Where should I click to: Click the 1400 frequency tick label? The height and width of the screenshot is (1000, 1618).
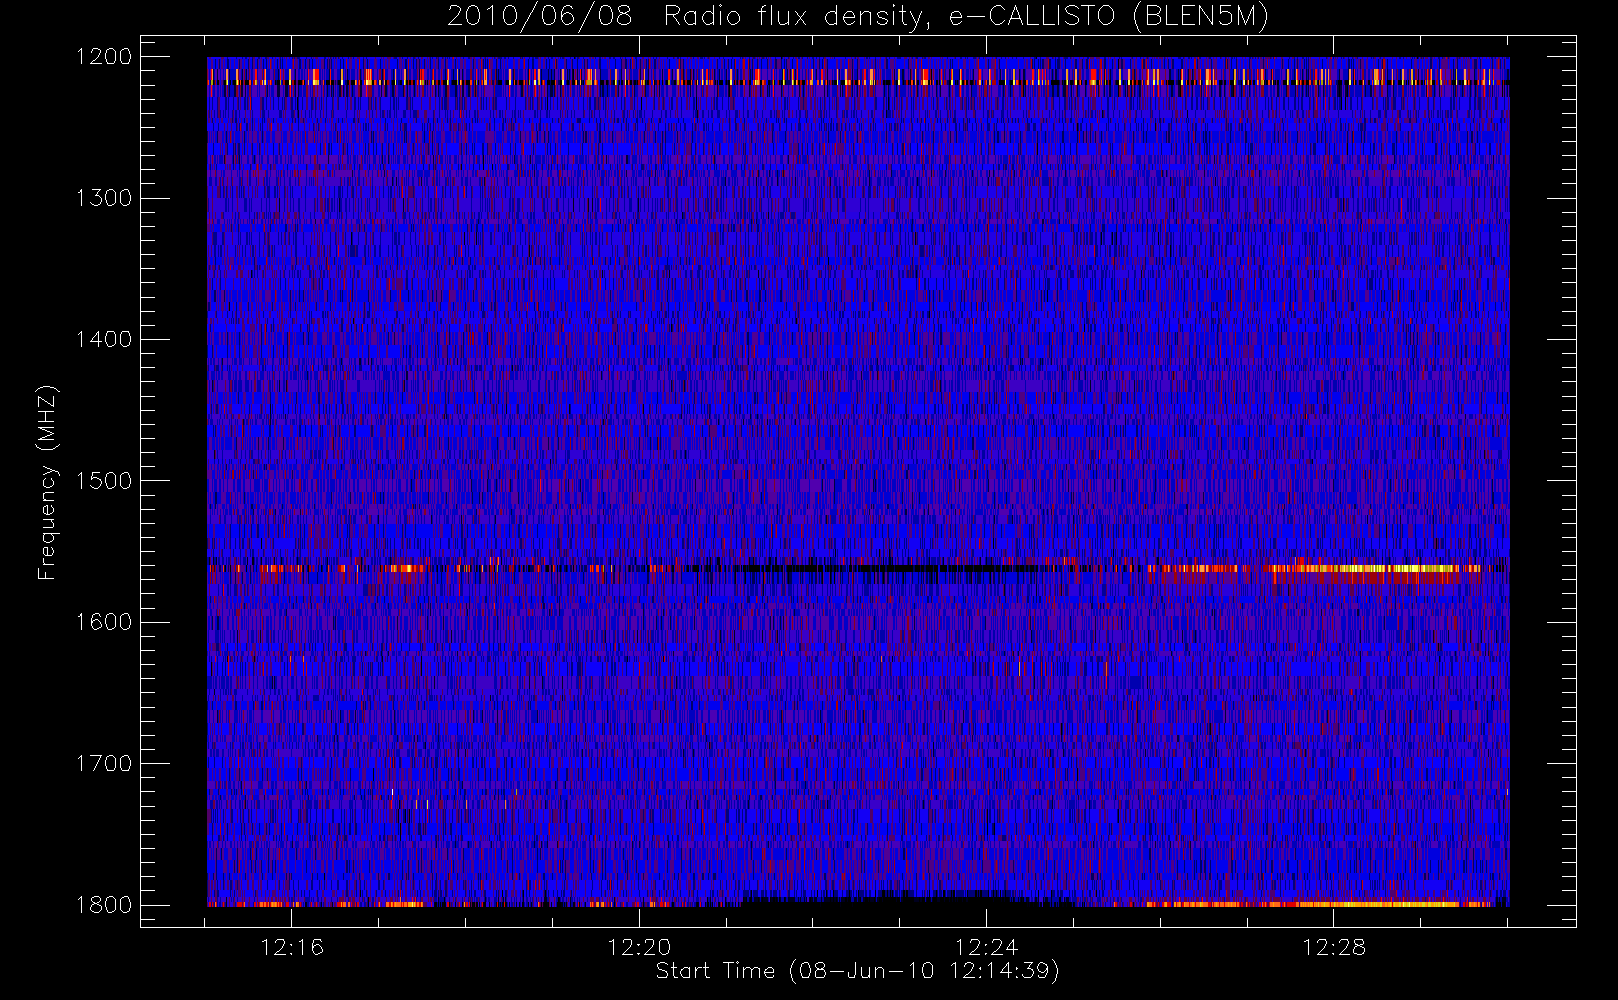(x=105, y=339)
